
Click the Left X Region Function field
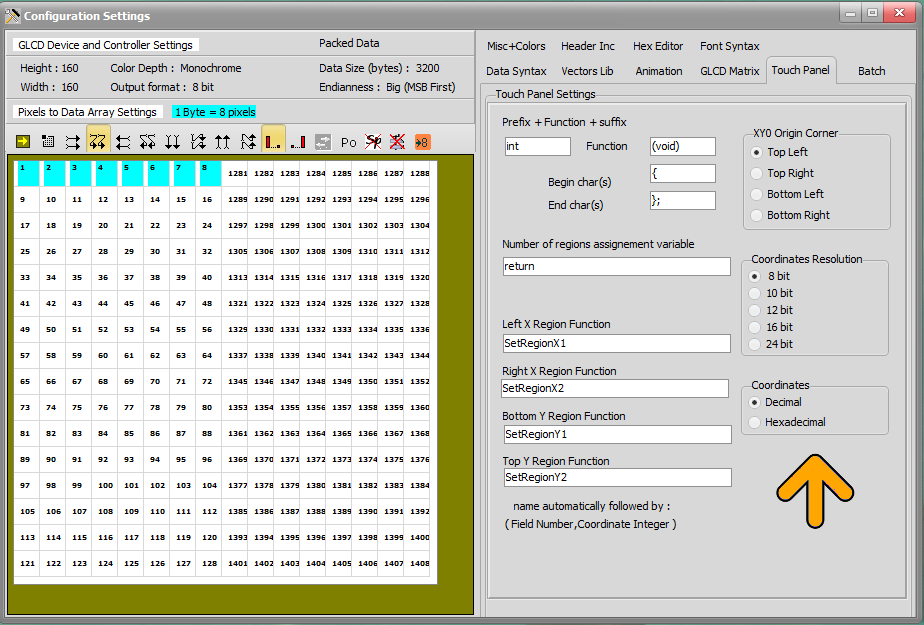[x=617, y=343]
